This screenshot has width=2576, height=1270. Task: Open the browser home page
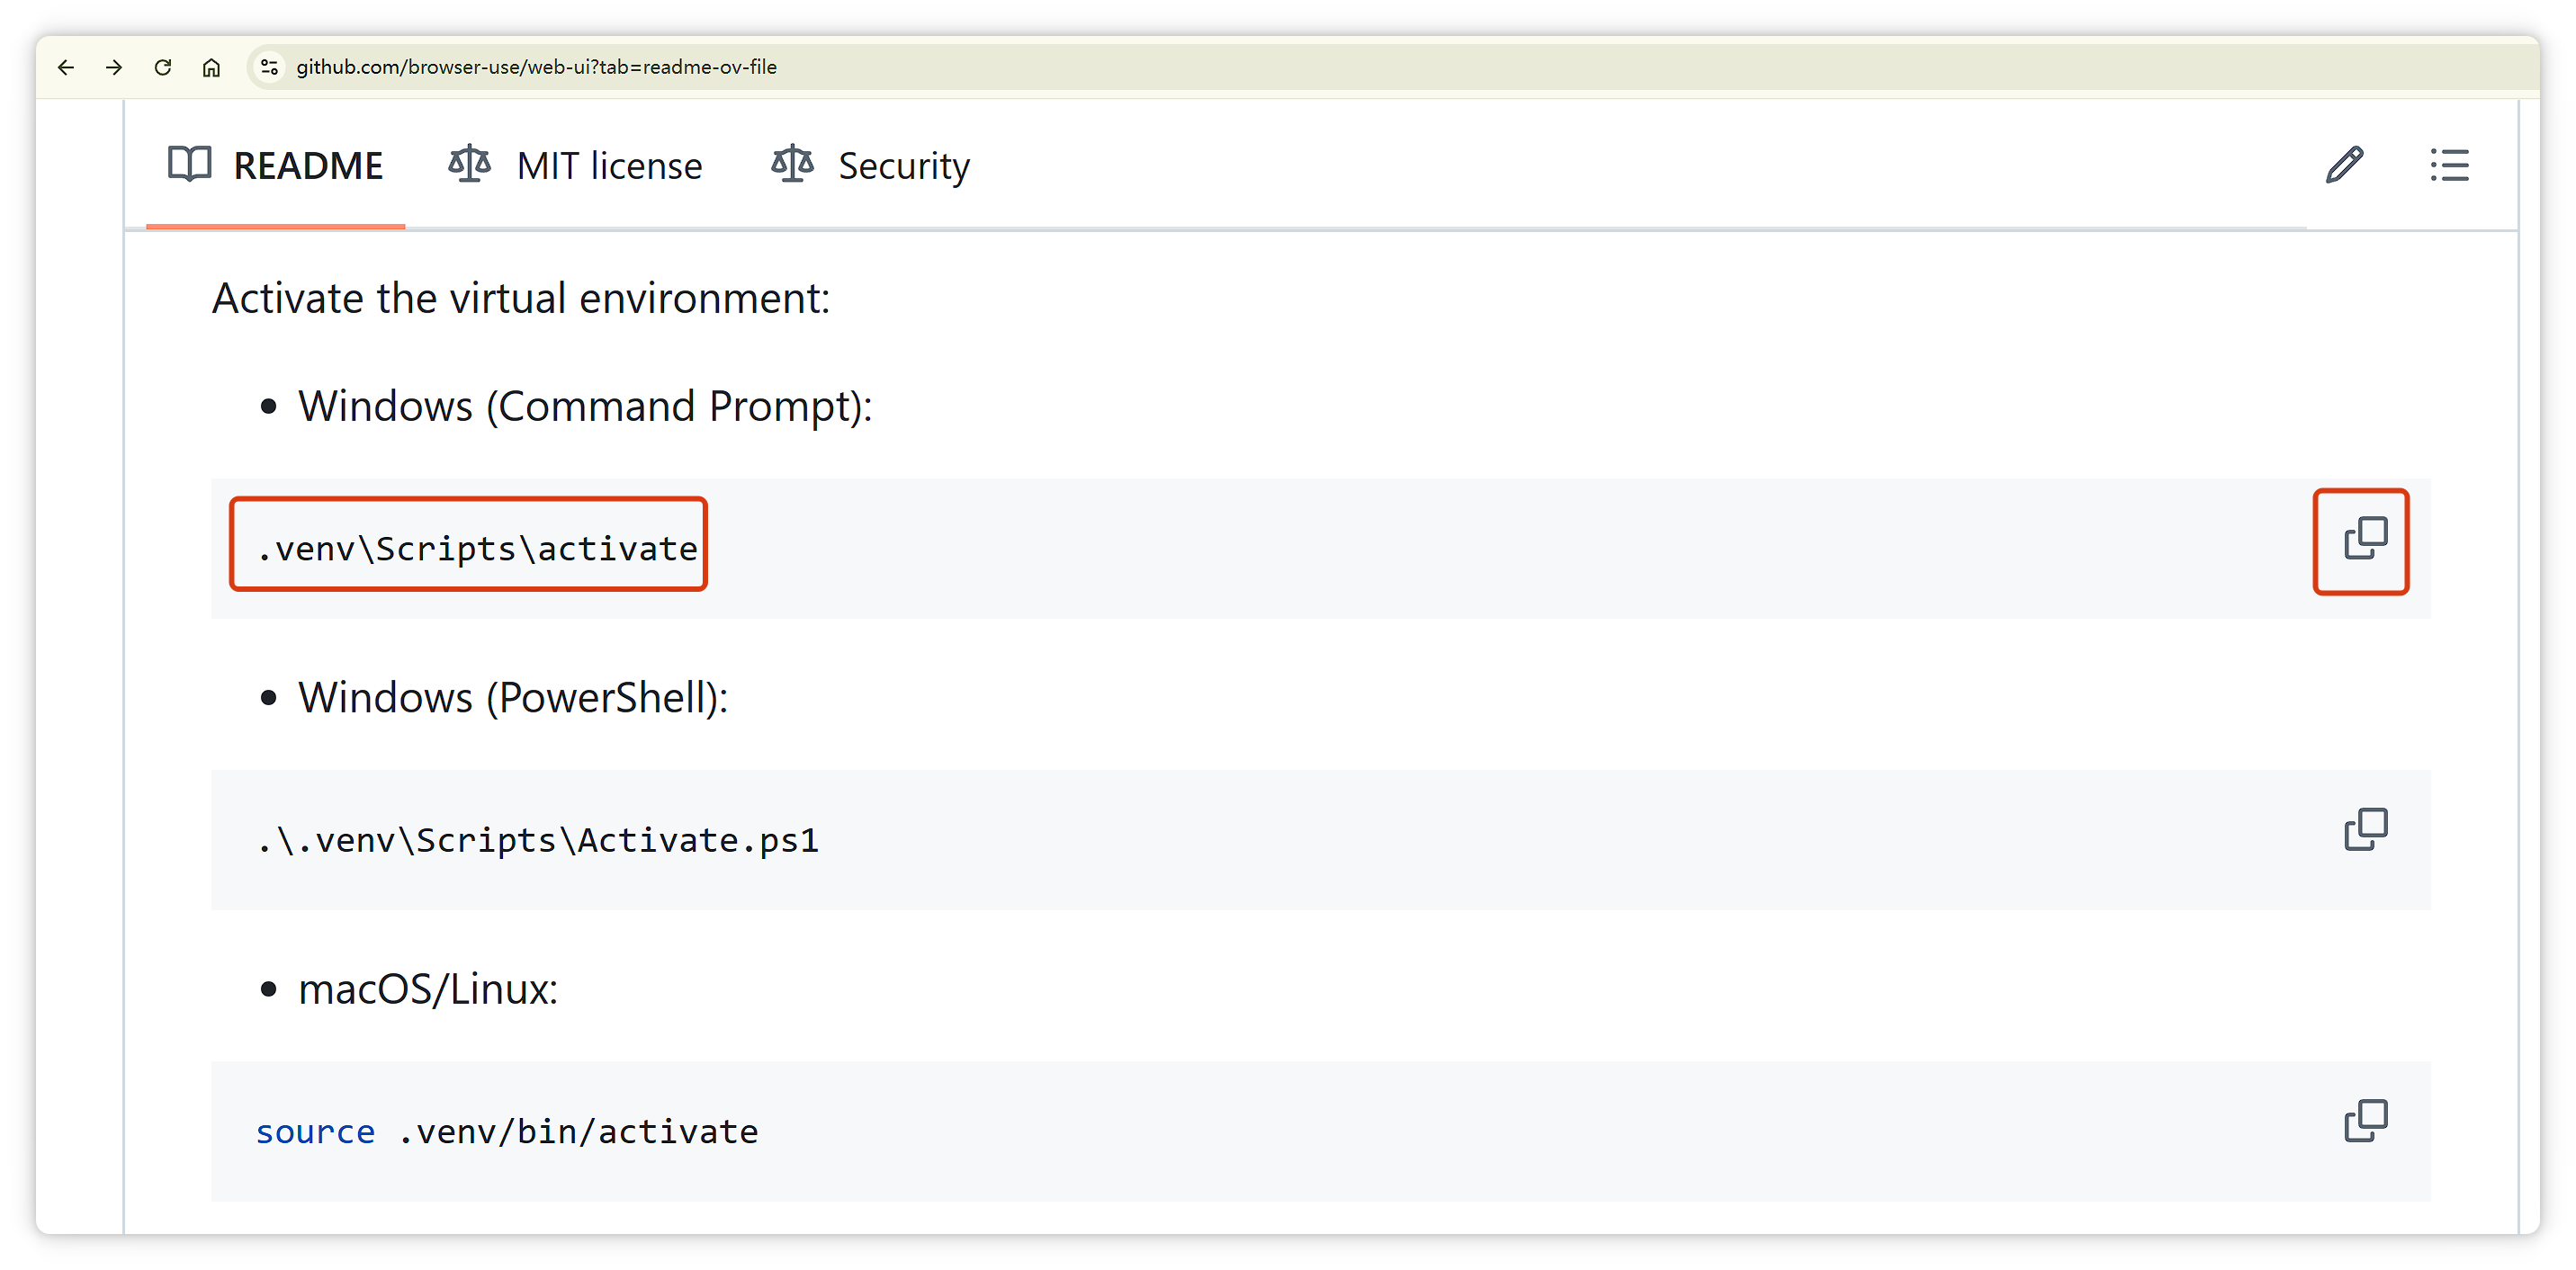click(211, 67)
